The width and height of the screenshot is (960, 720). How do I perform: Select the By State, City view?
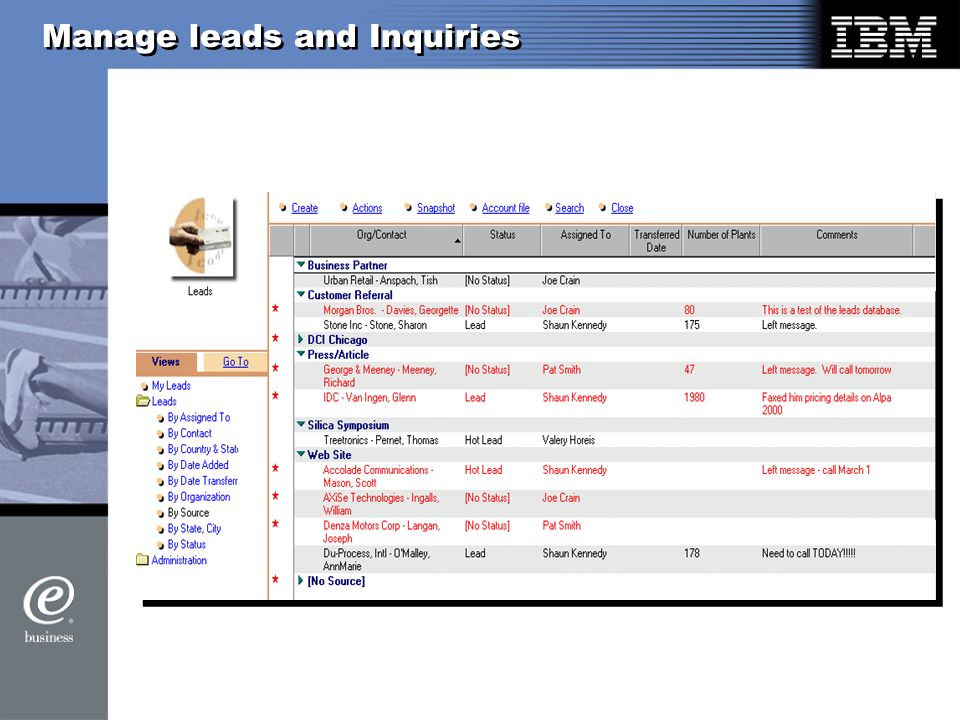click(194, 529)
